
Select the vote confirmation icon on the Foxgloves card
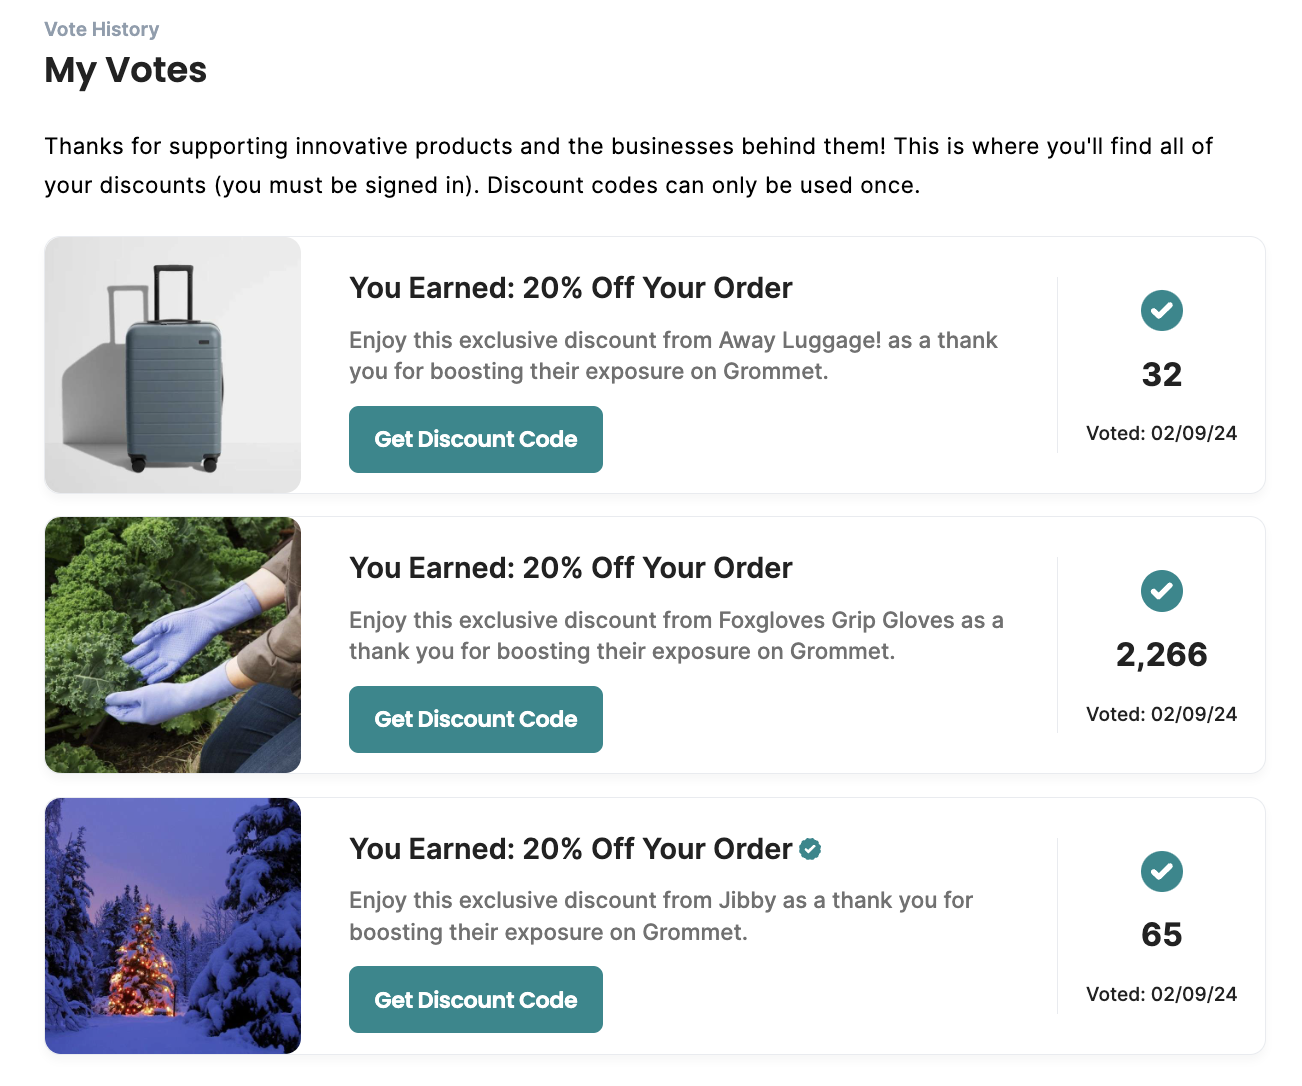(x=1162, y=591)
